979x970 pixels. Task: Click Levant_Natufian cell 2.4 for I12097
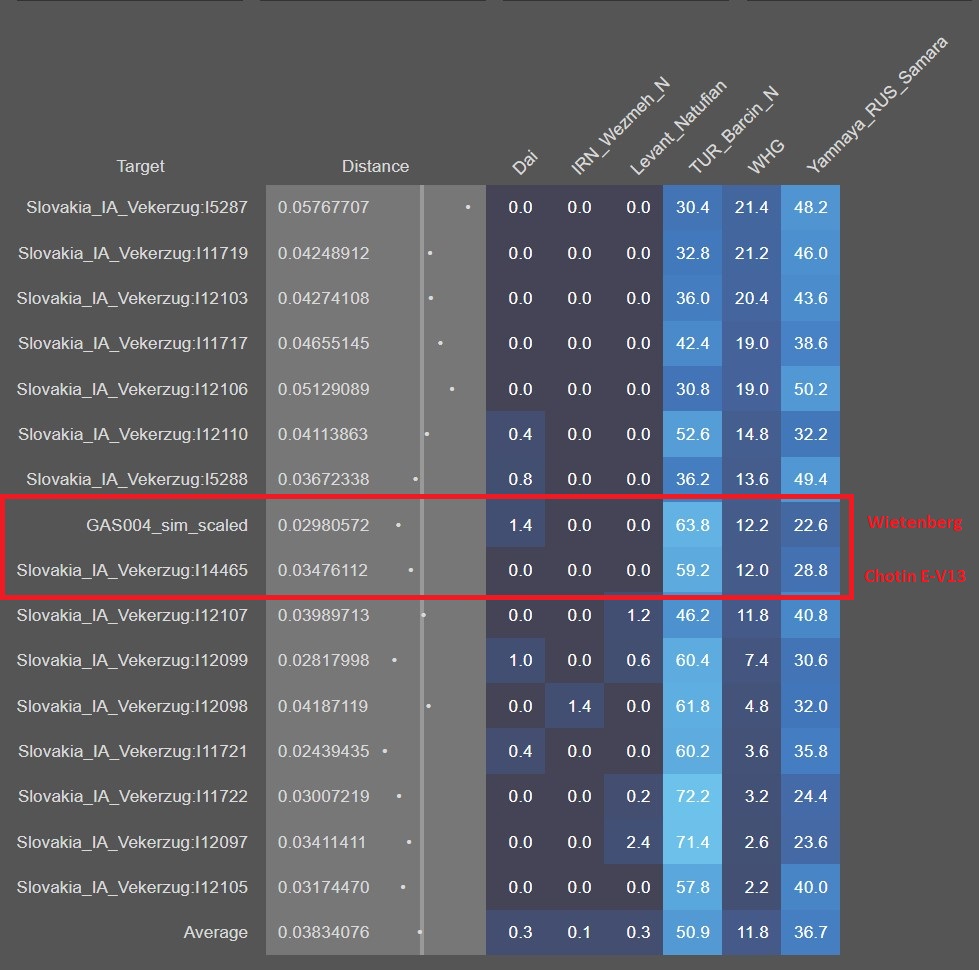(633, 843)
